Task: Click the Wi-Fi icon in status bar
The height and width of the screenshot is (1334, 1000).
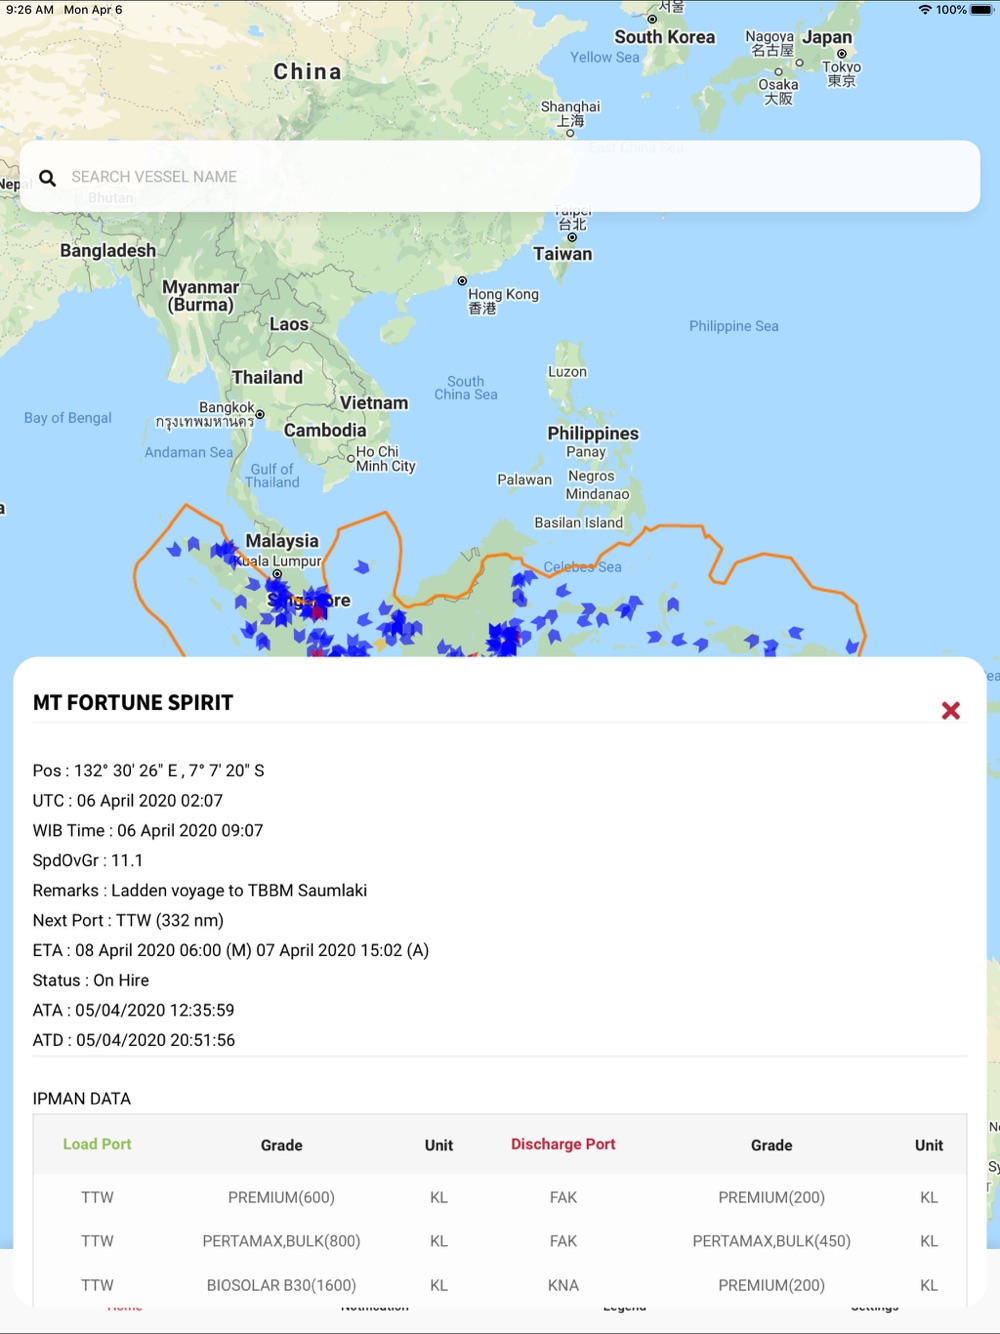Action: coord(925,10)
